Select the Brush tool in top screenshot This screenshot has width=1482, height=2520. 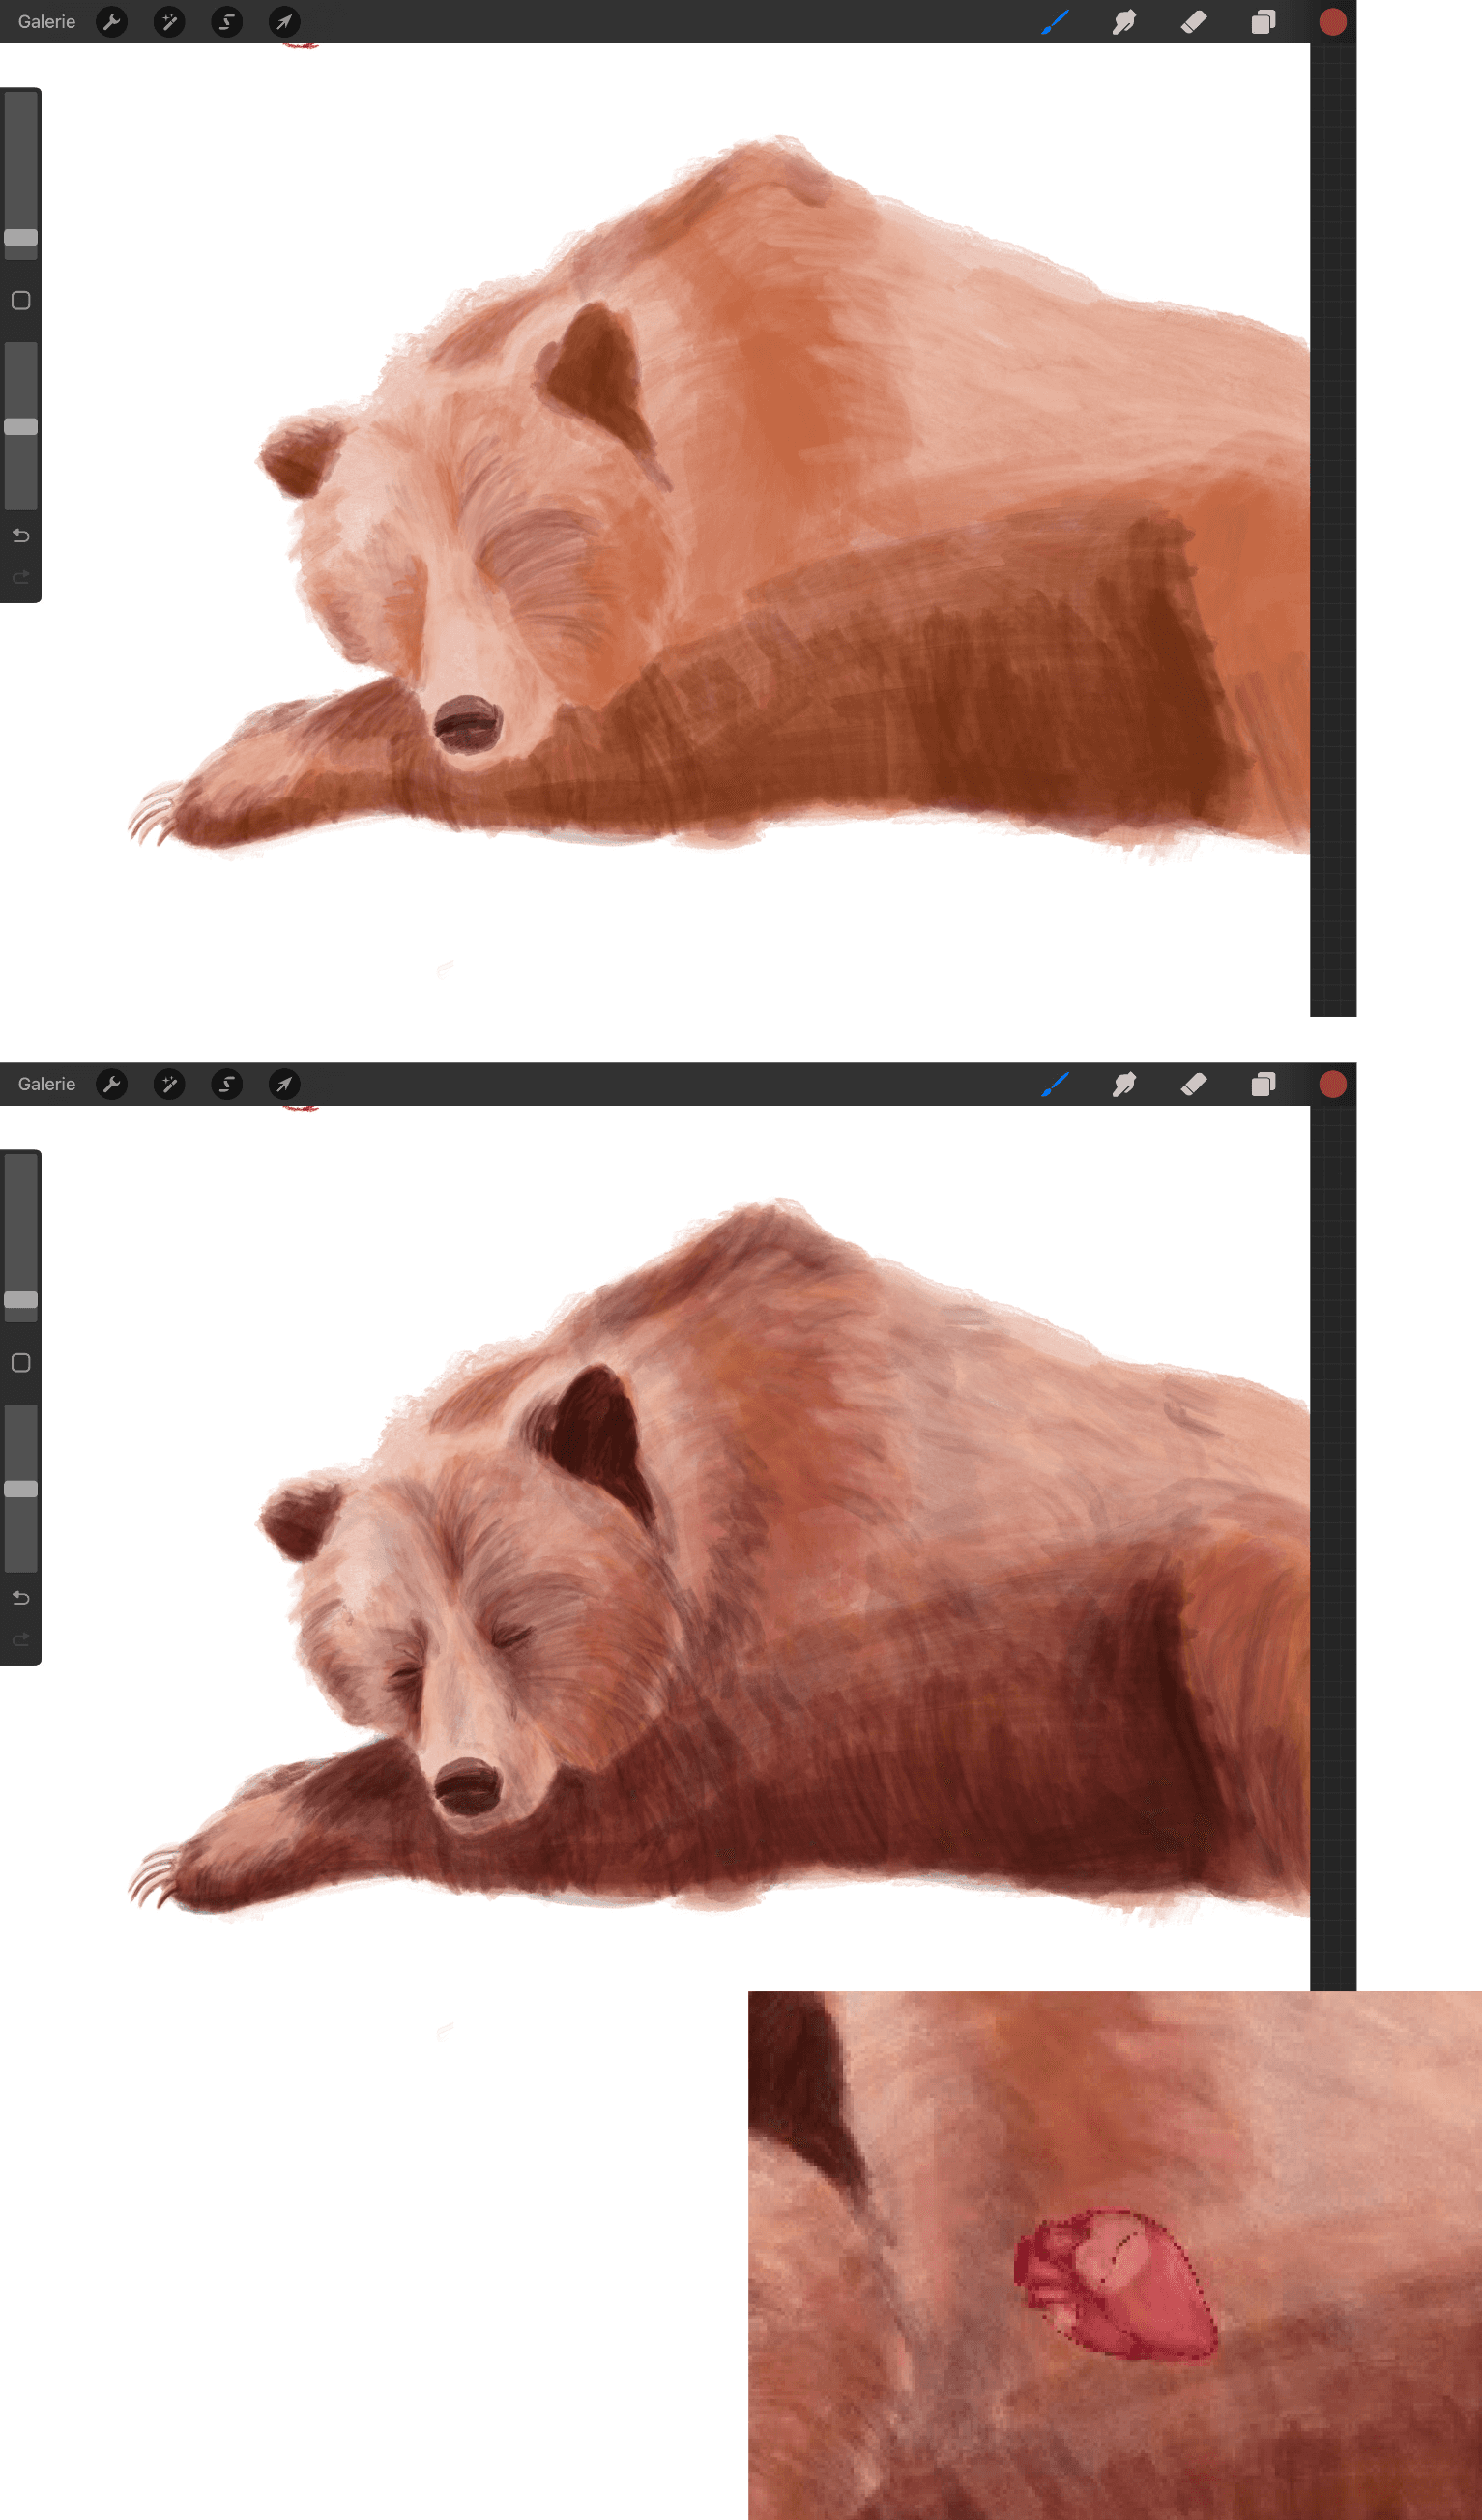[x=1055, y=22]
